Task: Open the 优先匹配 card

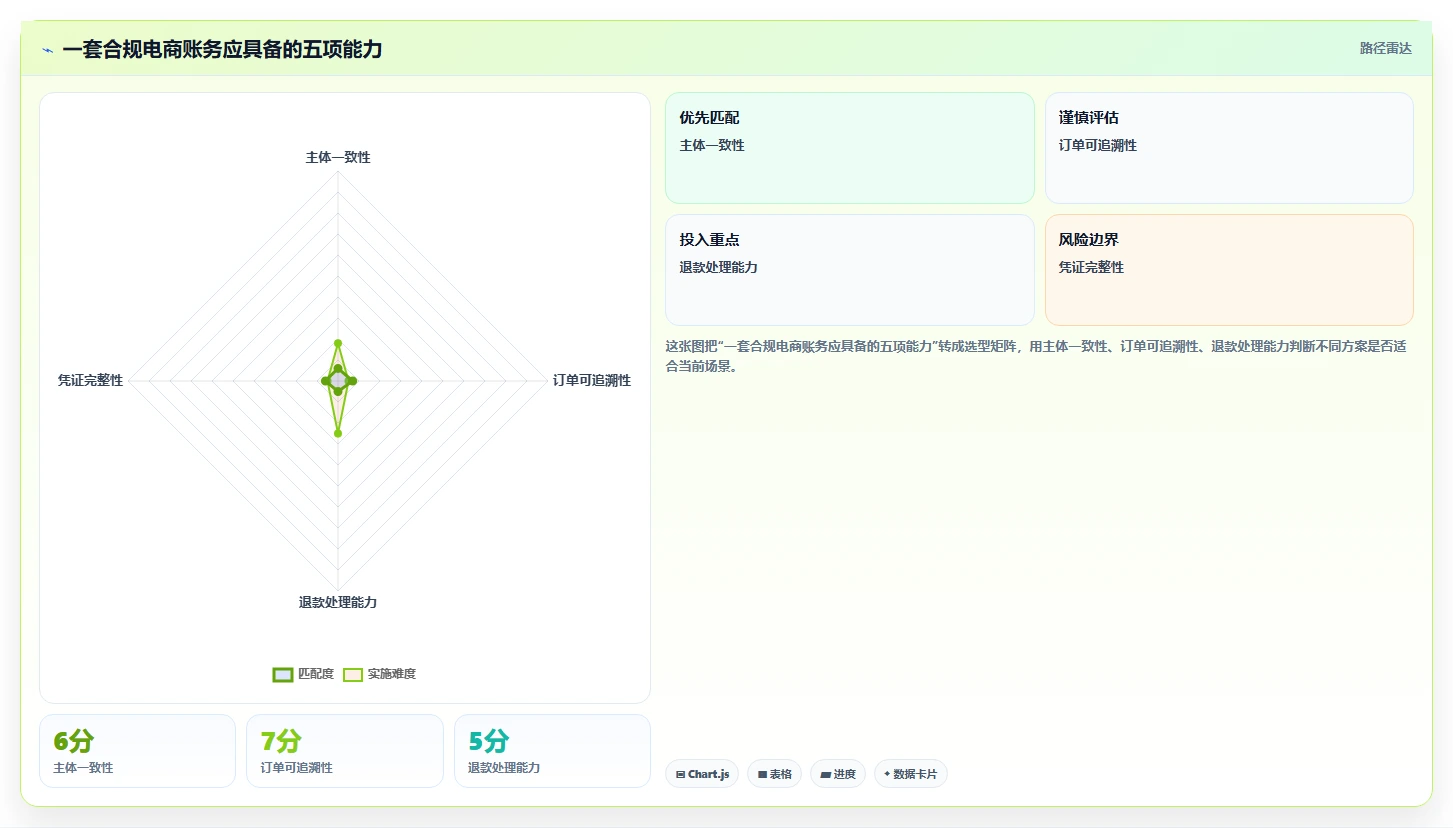Action: 849,148
